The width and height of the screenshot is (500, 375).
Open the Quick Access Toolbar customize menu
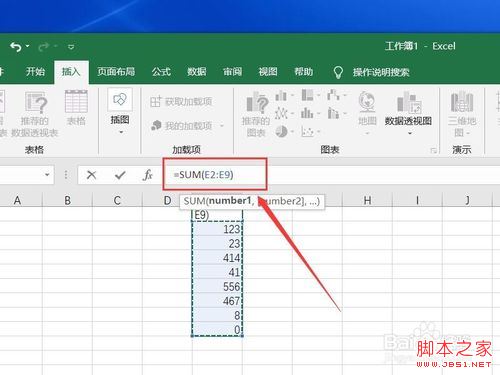[71, 47]
